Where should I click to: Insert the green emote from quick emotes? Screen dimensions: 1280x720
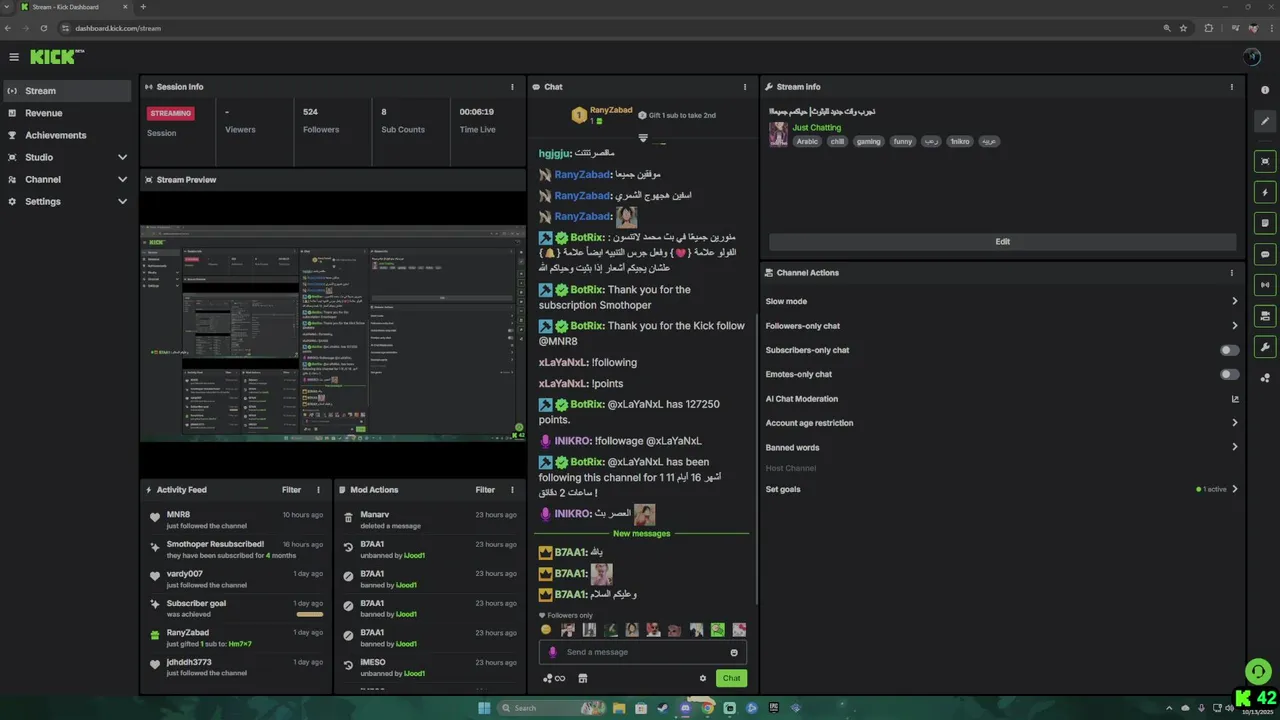click(x=717, y=630)
